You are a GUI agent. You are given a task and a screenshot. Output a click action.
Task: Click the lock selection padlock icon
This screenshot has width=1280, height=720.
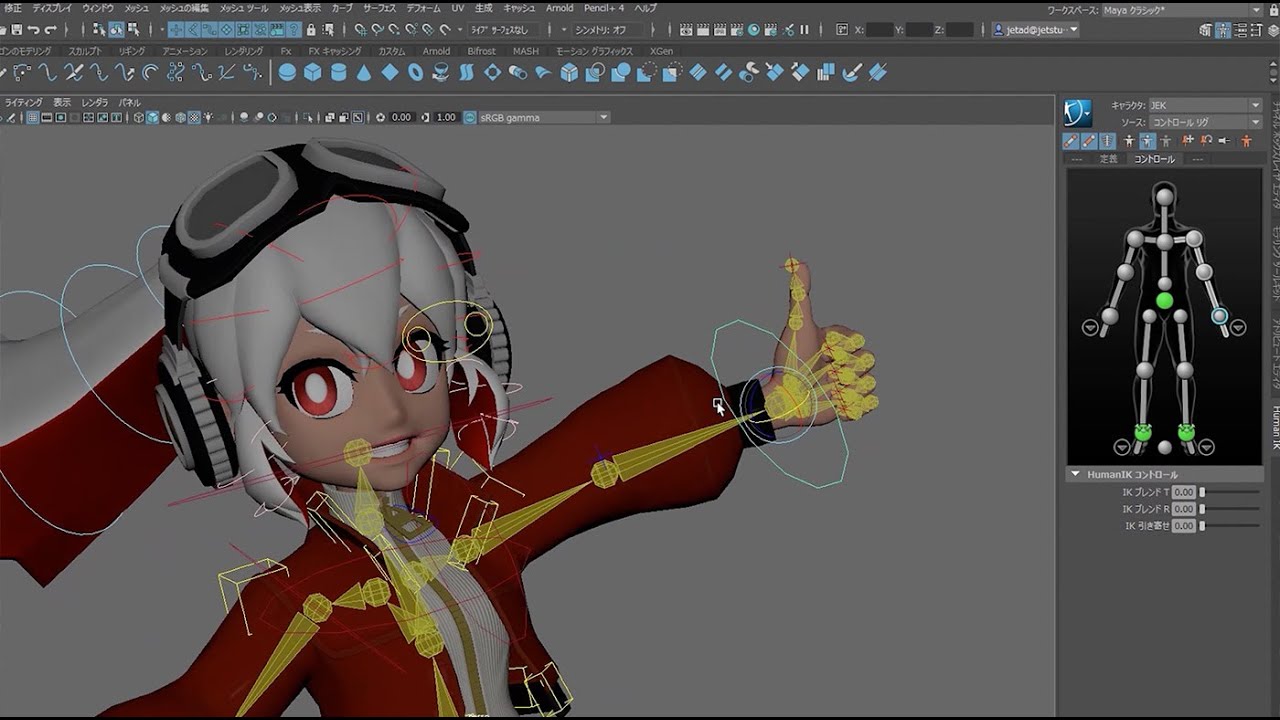point(310,29)
